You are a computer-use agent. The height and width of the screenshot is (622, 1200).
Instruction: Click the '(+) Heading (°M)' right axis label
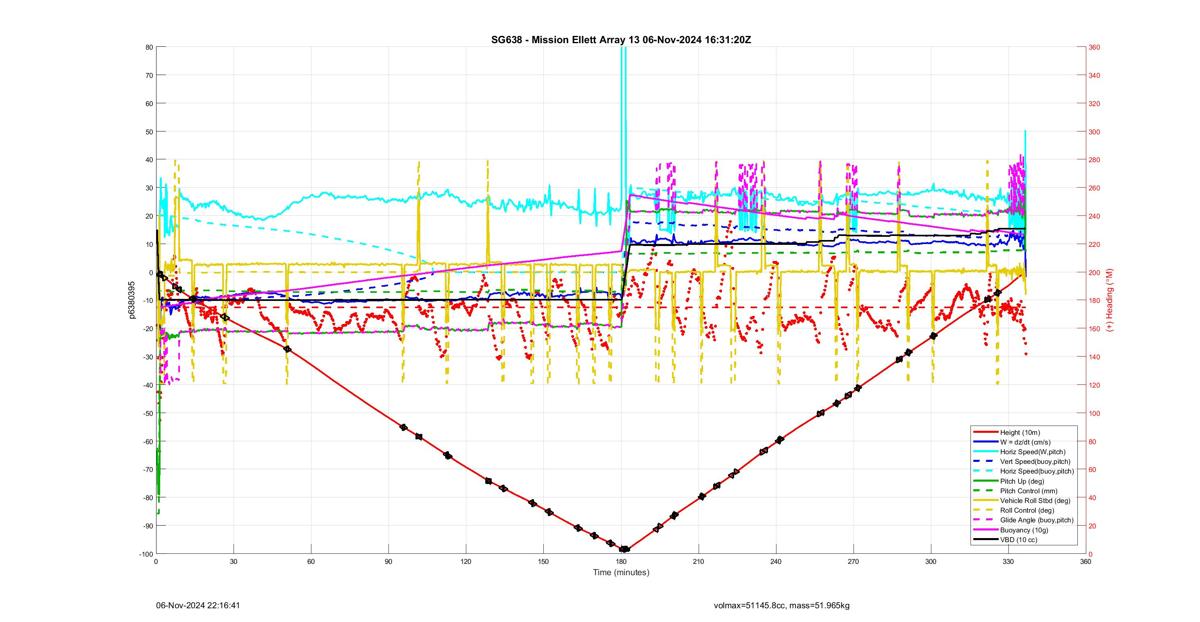(x=1109, y=300)
